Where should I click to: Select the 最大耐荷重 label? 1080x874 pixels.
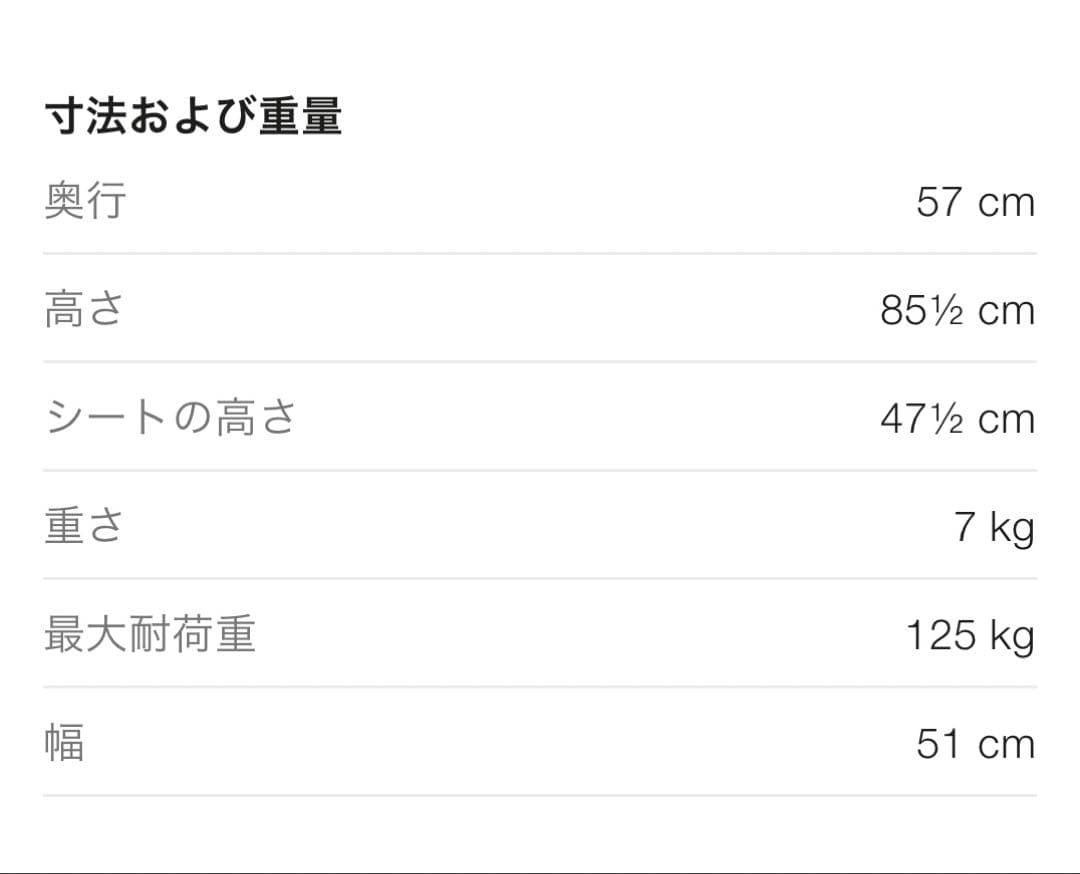[x=150, y=635]
